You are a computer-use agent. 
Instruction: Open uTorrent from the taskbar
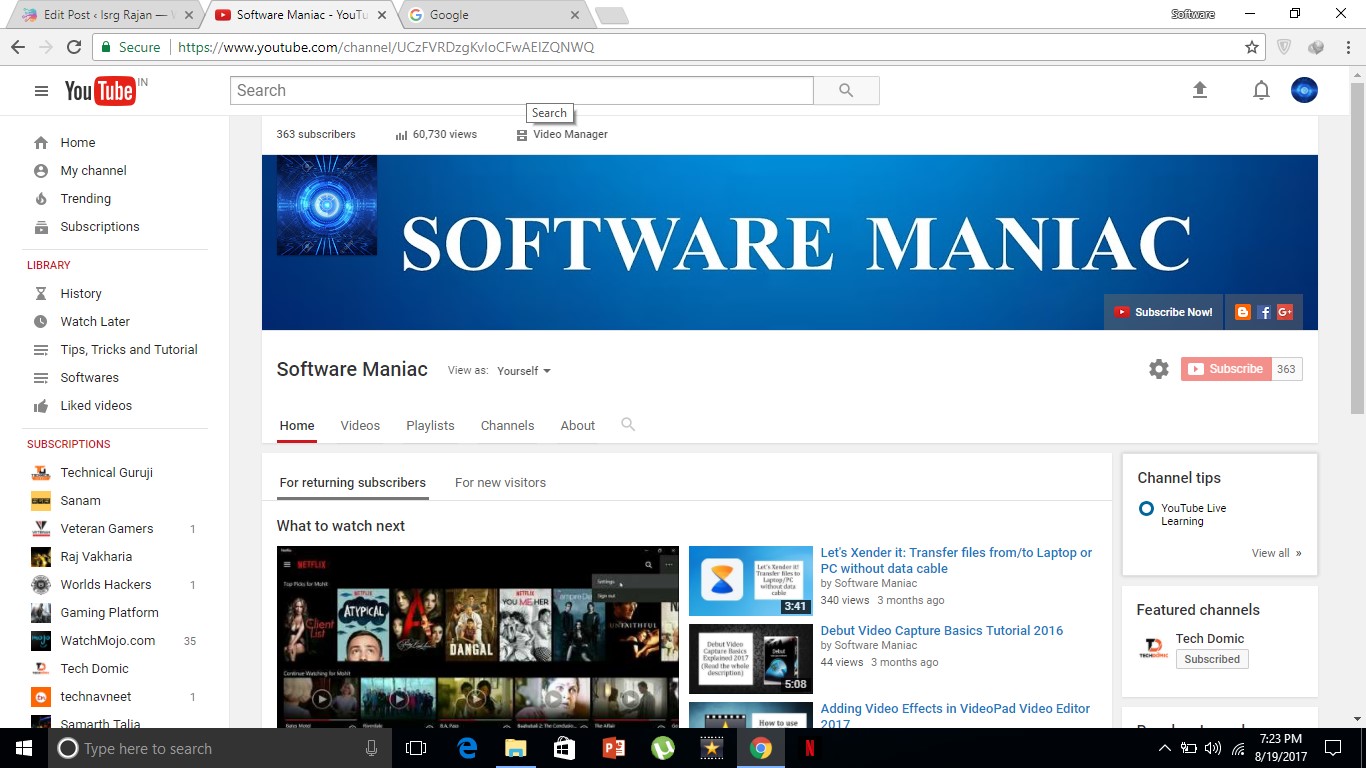[662, 748]
